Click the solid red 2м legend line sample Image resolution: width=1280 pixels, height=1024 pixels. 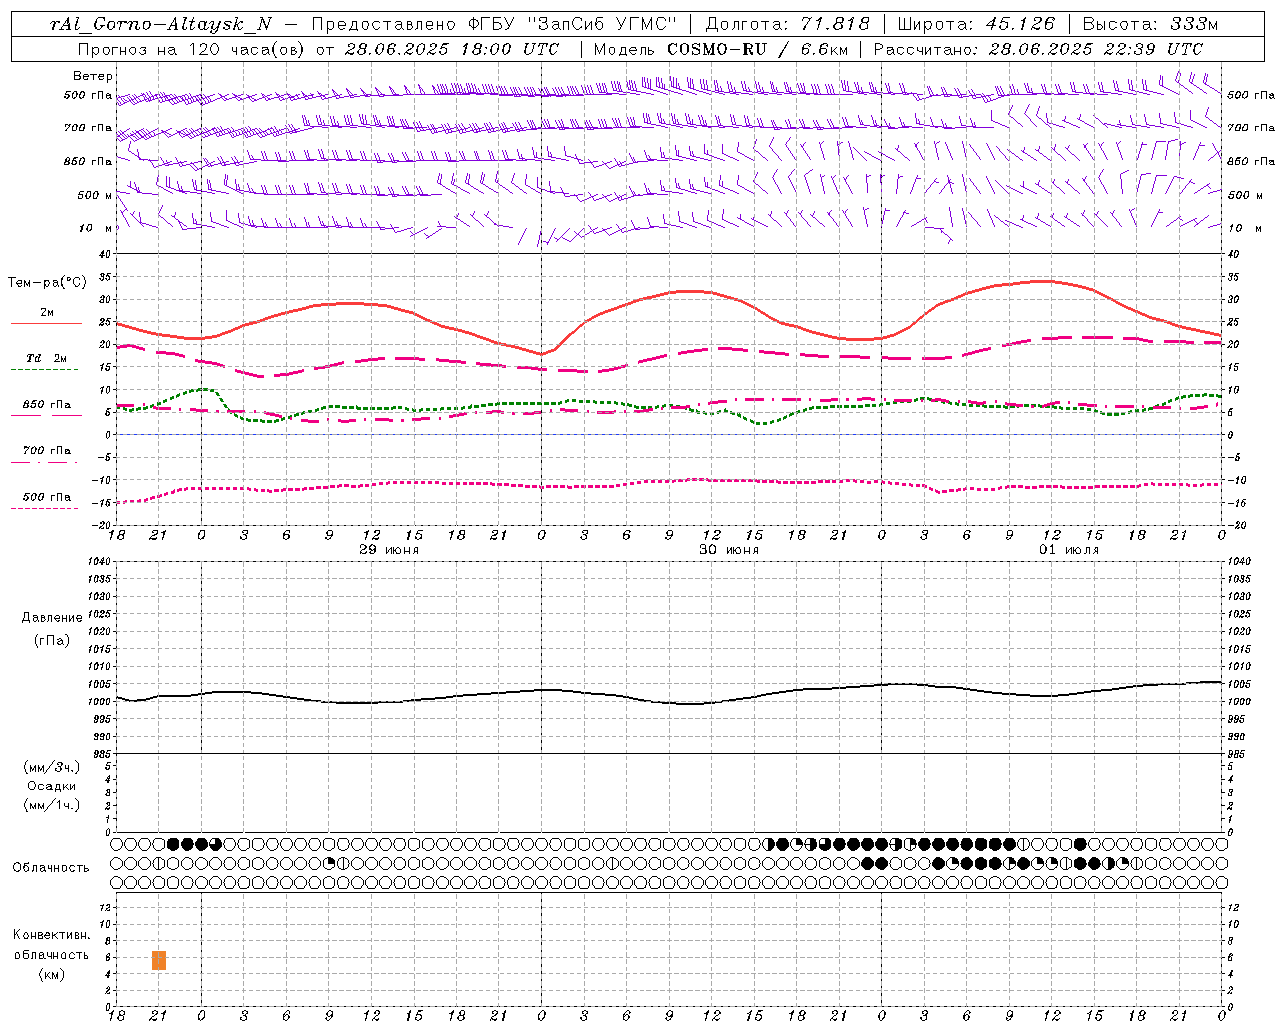tap(46, 323)
